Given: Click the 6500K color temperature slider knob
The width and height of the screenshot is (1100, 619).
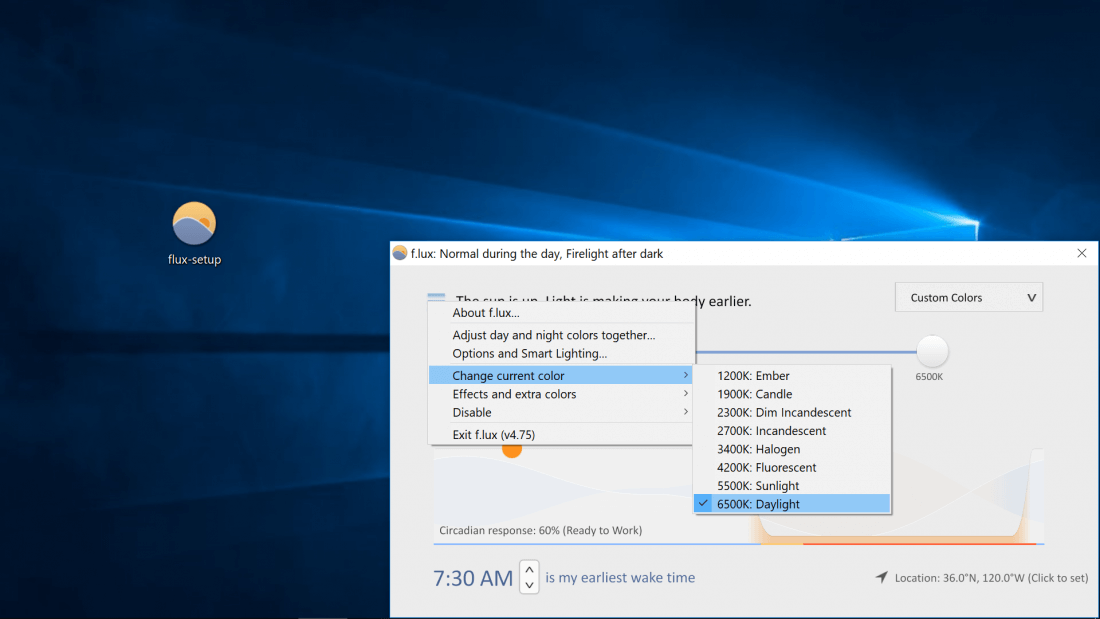Looking at the screenshot, I should click(x=932, y=352).
